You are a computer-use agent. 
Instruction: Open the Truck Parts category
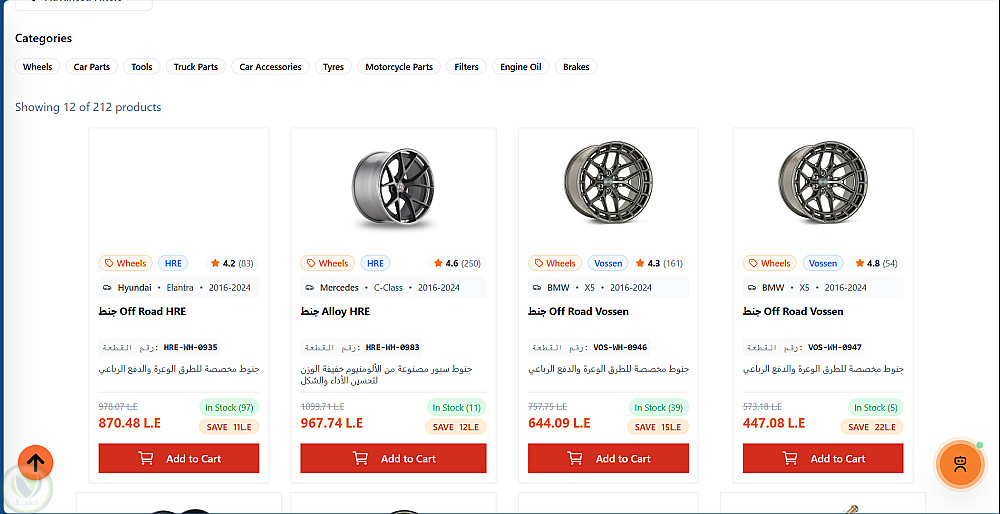[x=196, y=67]
